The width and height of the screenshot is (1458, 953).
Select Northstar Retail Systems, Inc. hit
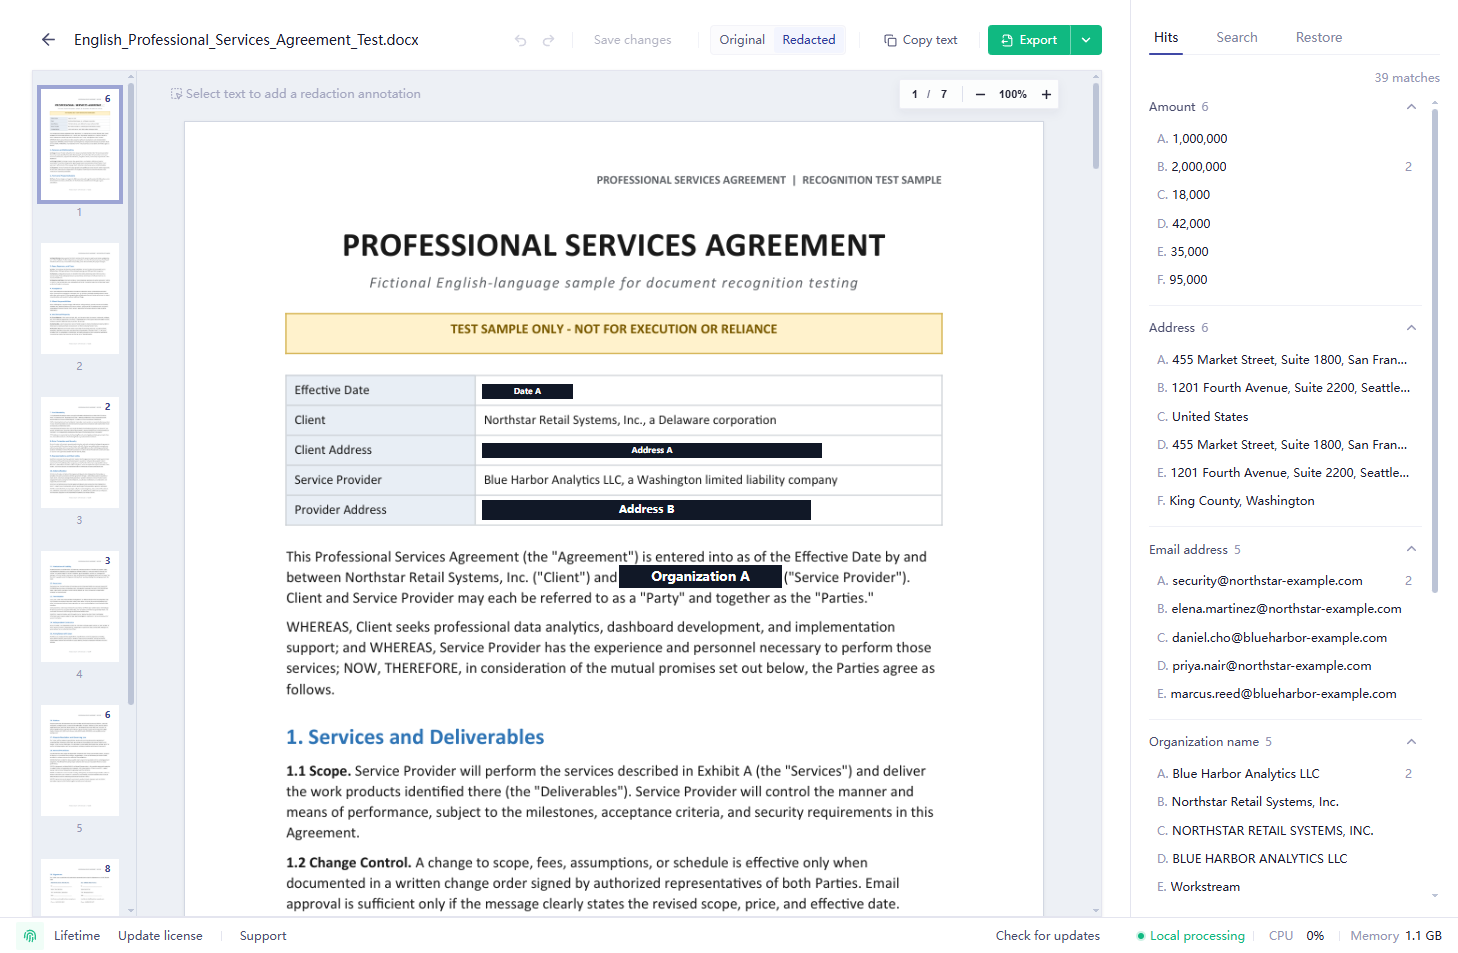tap(1285, 802)
